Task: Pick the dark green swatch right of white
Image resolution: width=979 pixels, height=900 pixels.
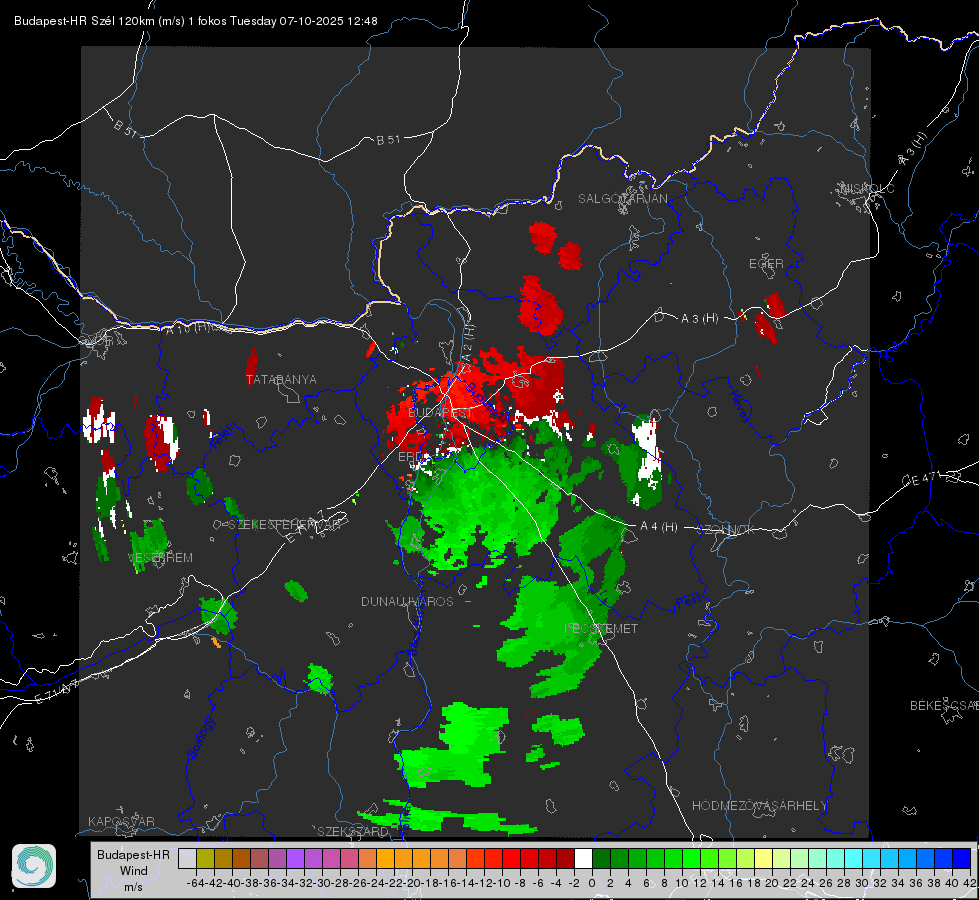Action: pos(601,858)
